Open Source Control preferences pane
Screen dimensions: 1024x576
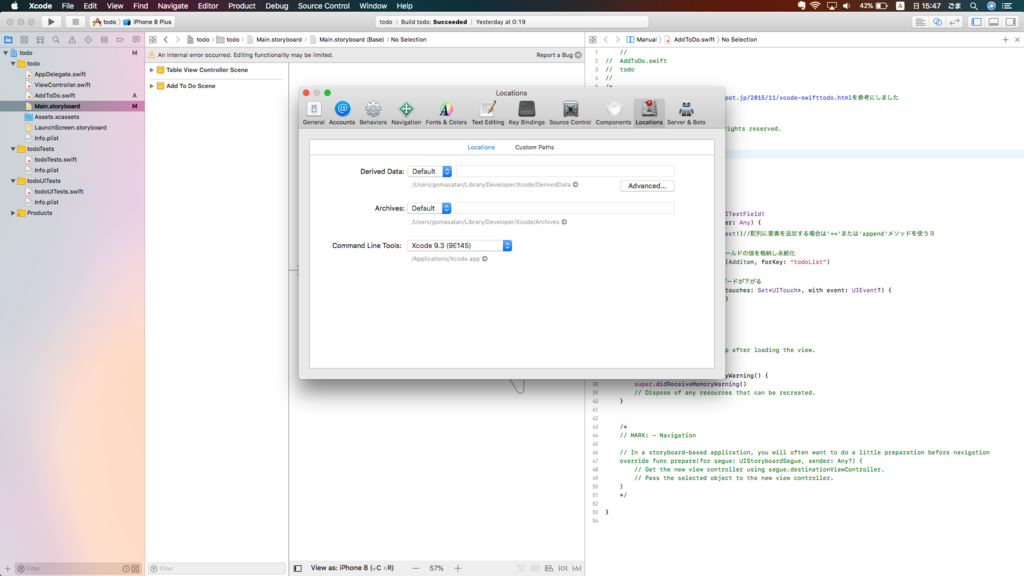570,112
